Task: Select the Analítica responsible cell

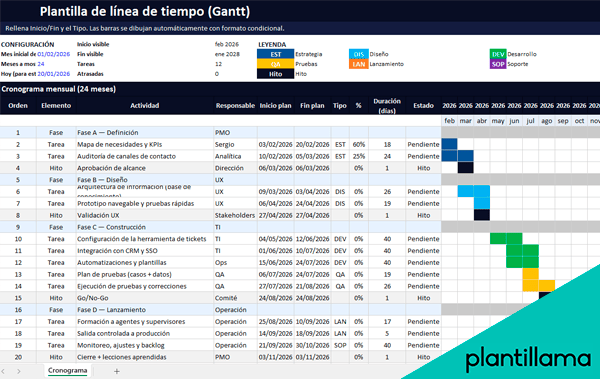Action: coord(235,156)
